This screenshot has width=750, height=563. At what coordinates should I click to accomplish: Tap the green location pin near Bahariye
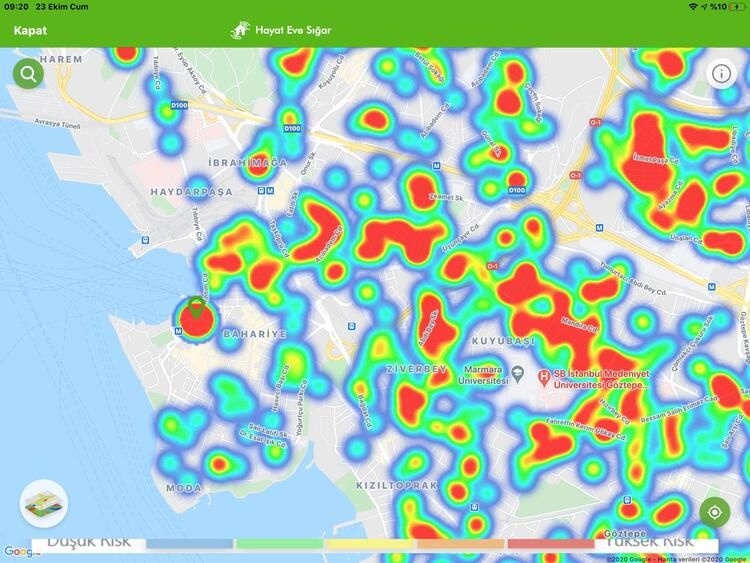(196, 311)
